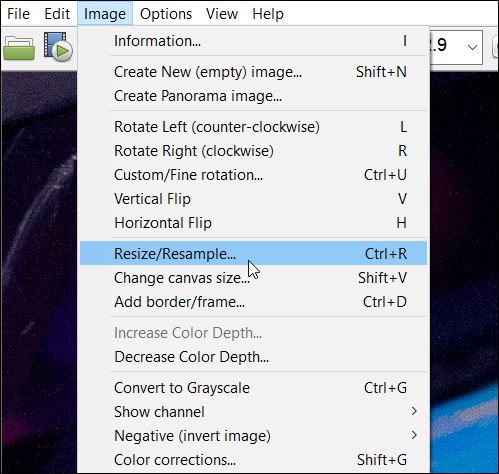Screen dimensions: 499x474
Task: Click the green open folder icon
Action: coord(19,49)
